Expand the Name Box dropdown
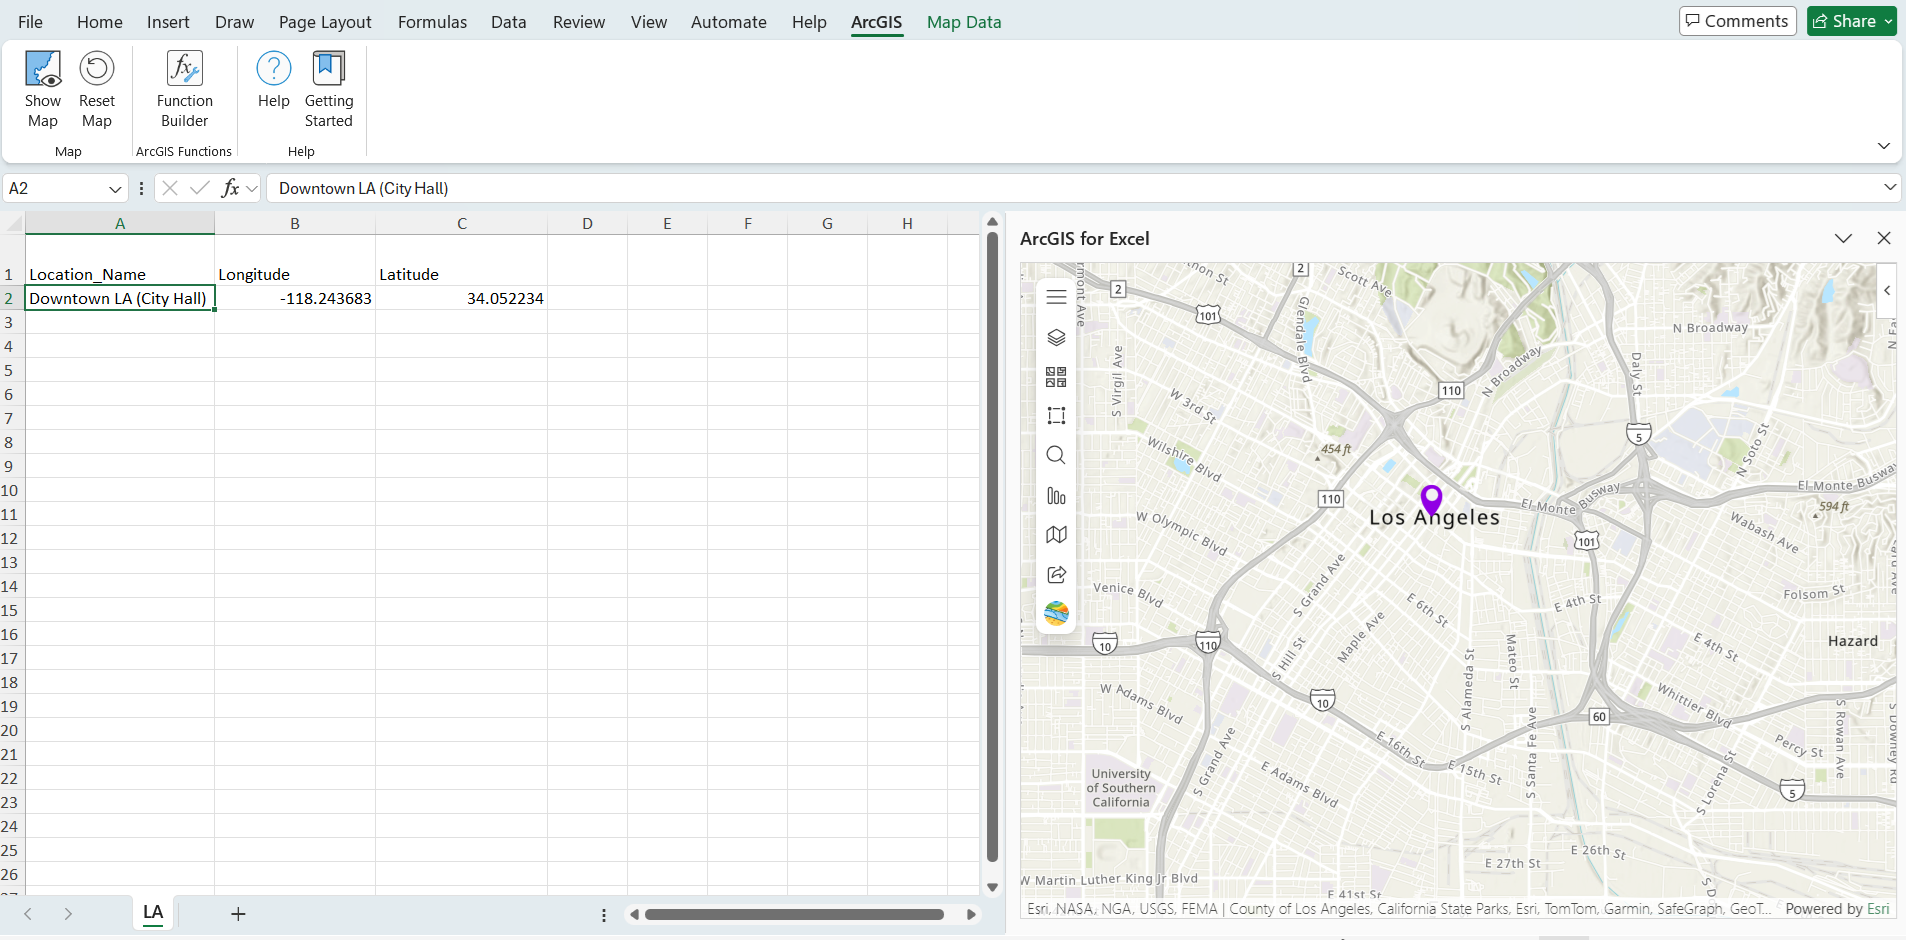Image resolution: width=1906 pixels, height=940 pixels. [115, 189]
